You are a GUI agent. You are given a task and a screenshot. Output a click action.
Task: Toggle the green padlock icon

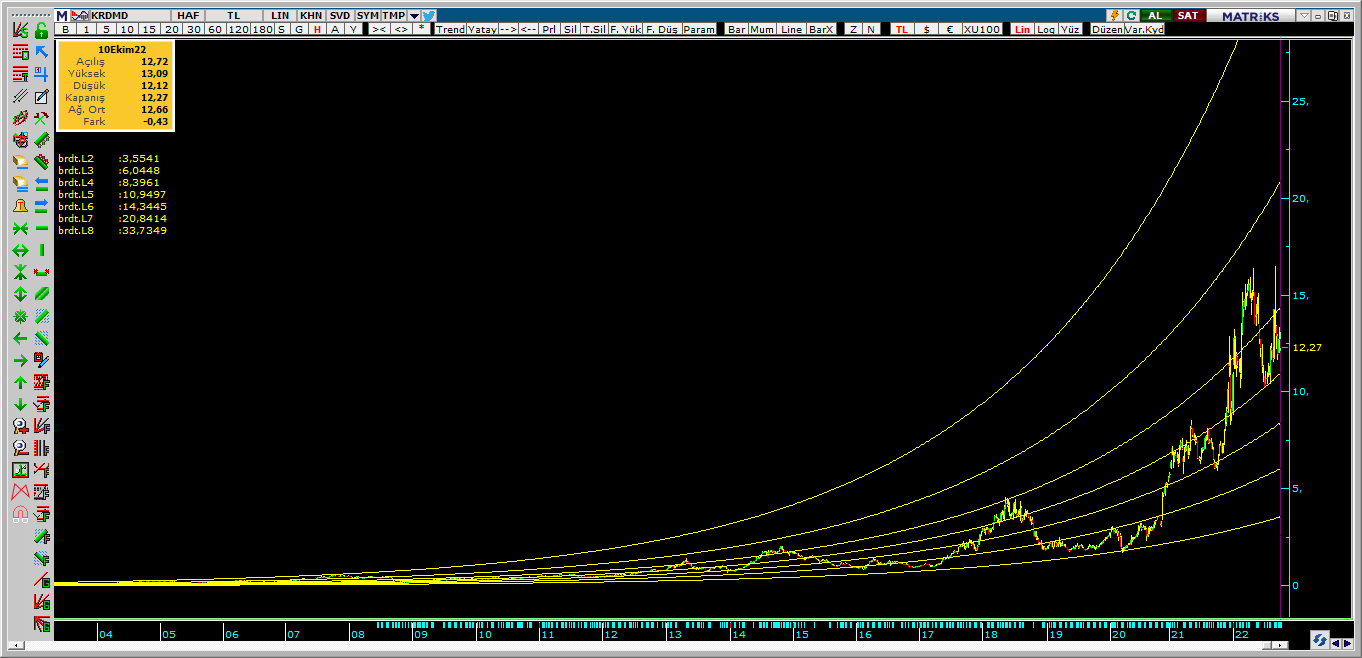point(41,30)
